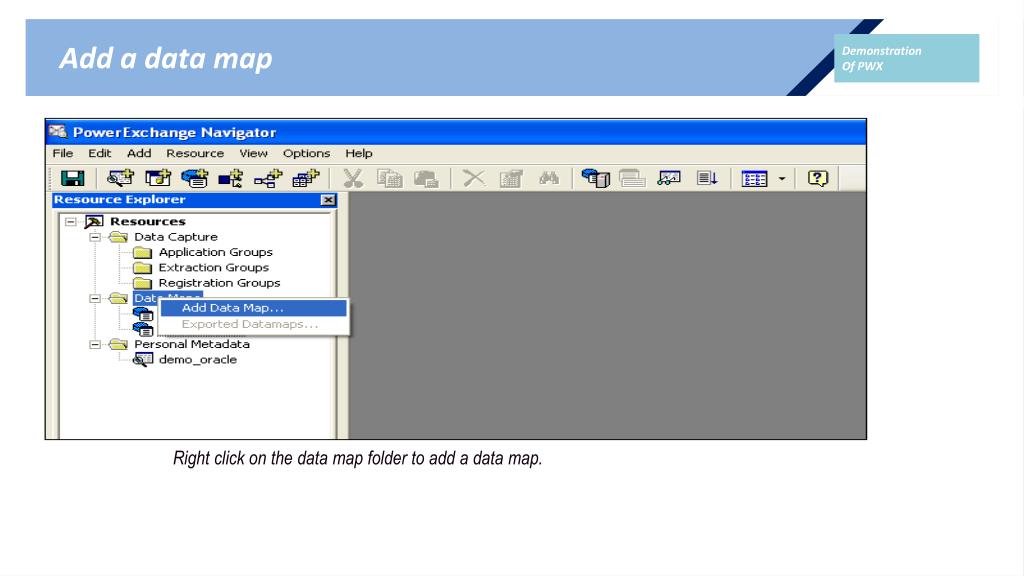Choose Add Data Map from context menu
1024x576 pixels.
click(x=253, y=308)
